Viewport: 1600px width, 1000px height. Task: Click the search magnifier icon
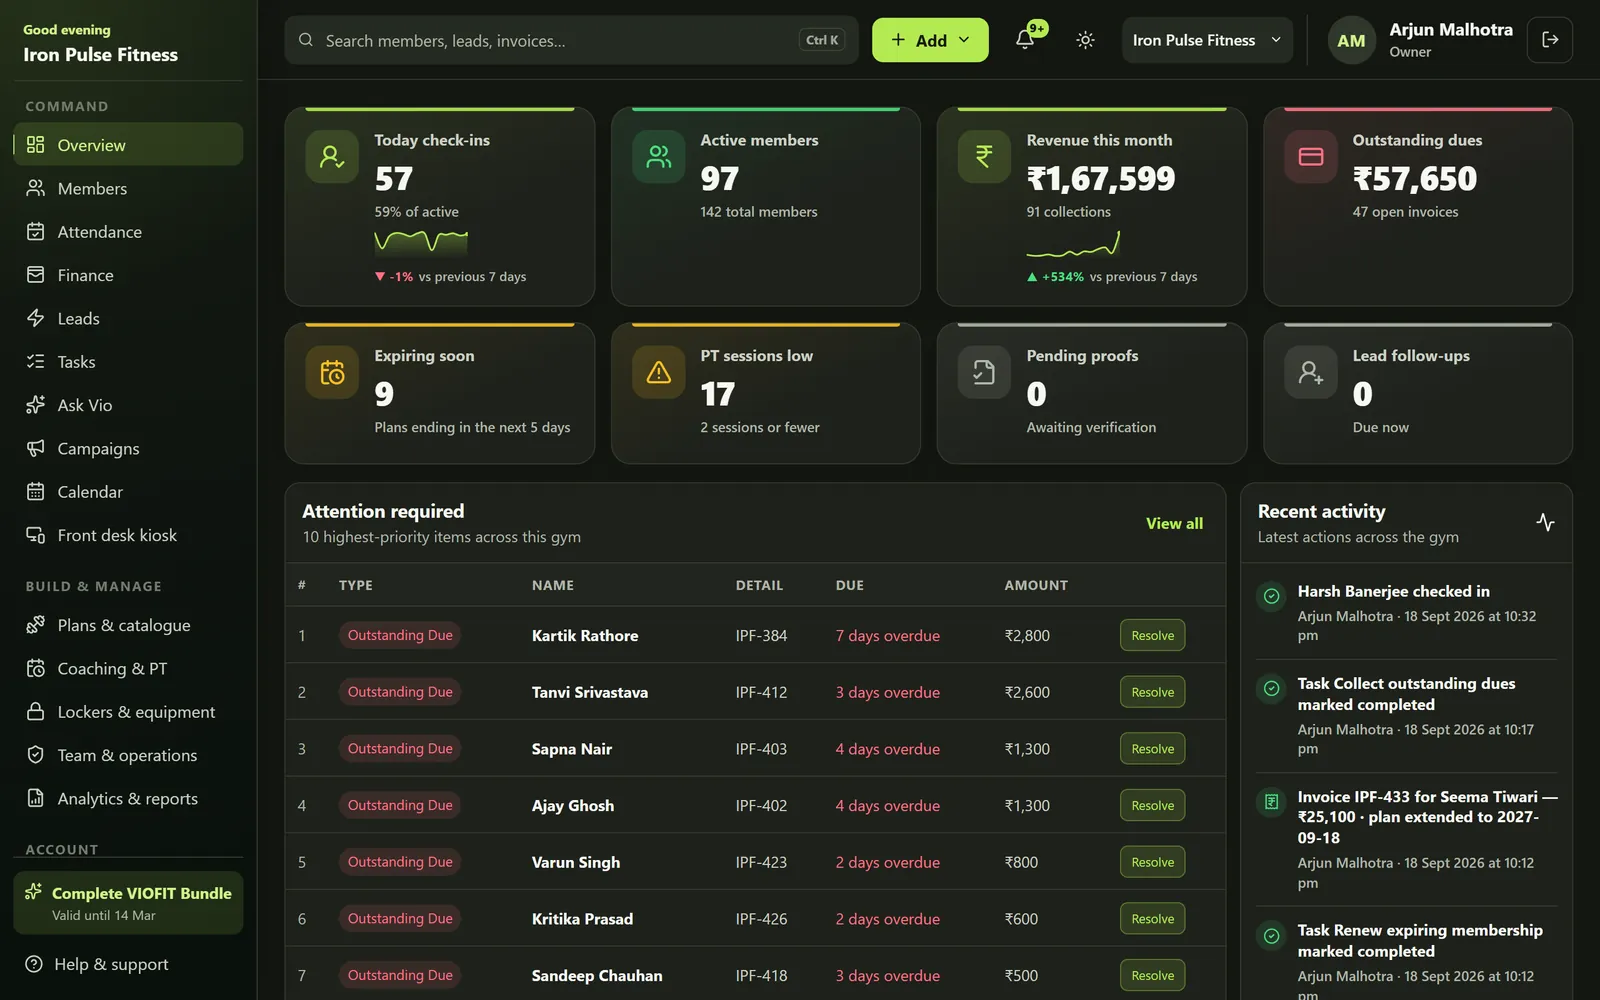pyautogui.click(x=306, y=40)
